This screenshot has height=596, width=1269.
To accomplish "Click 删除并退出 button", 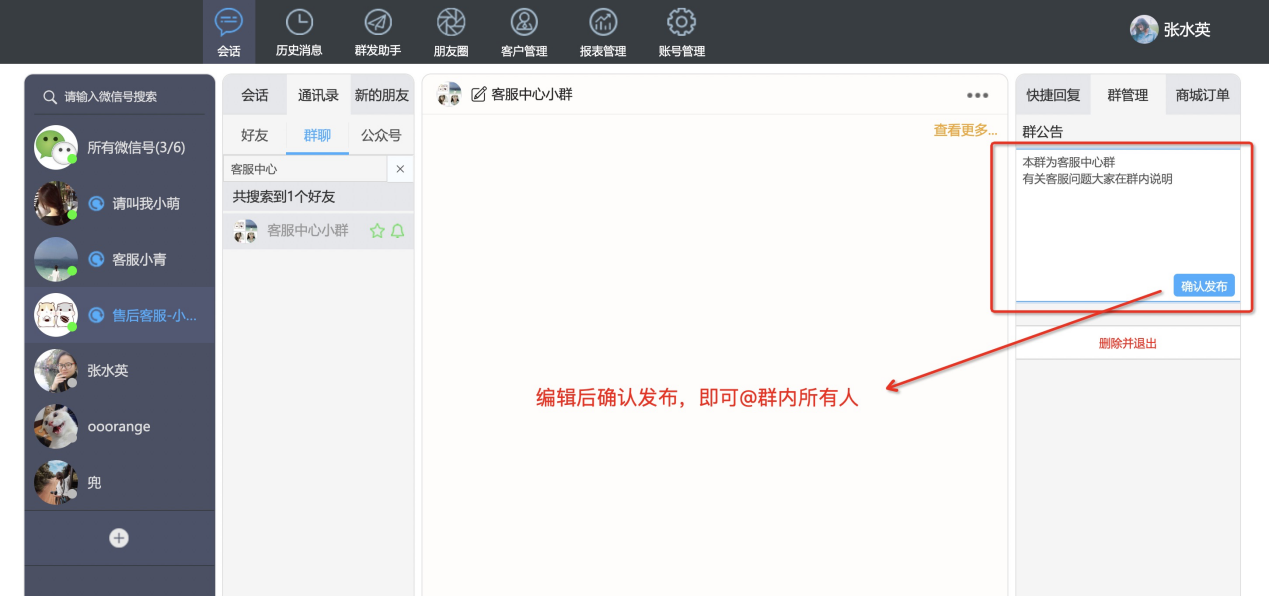I will (1128, 343).
